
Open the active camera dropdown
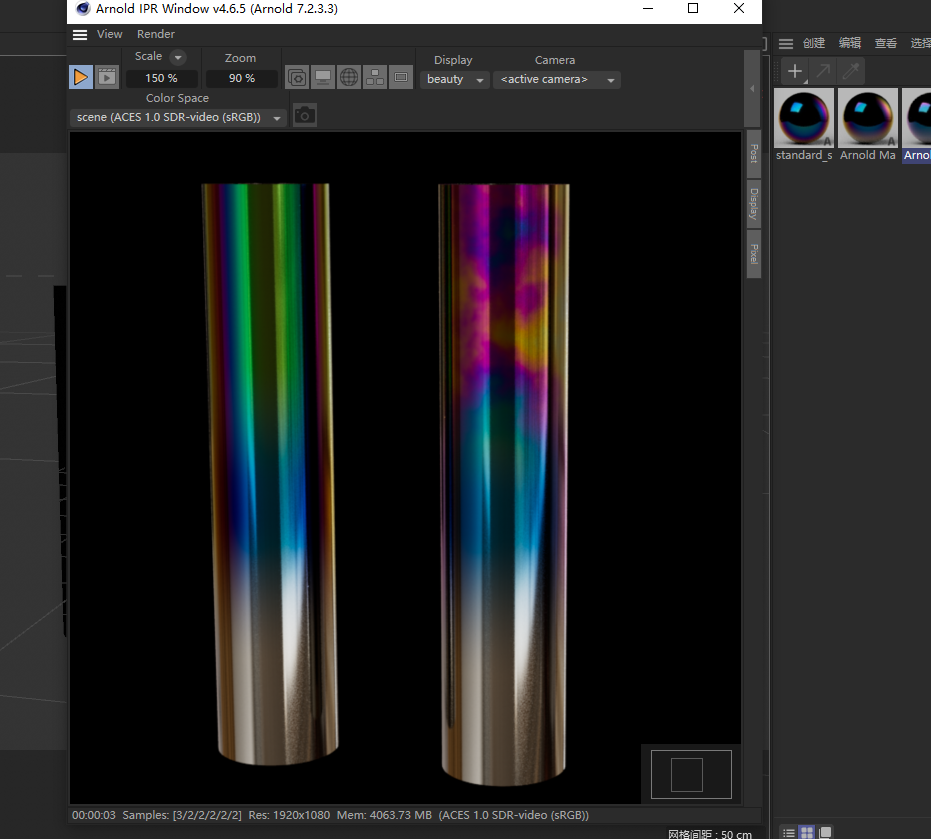coord(557,79)
